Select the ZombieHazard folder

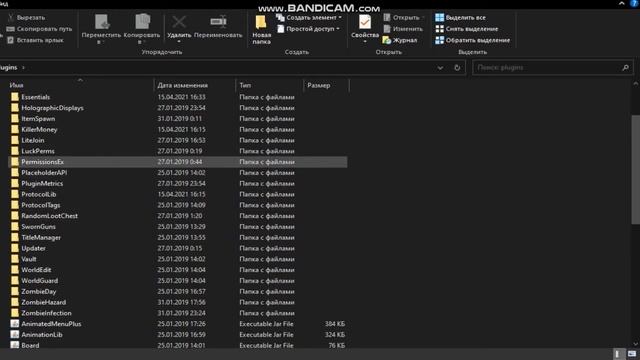click(178, 302)
